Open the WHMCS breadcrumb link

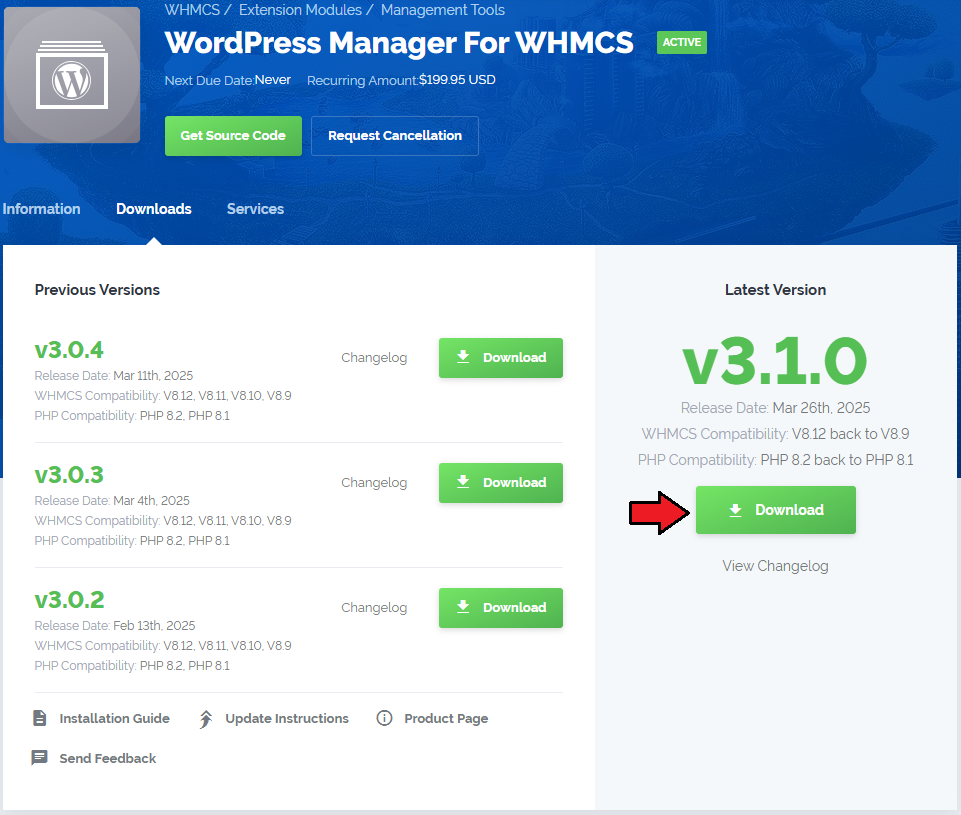click(x=192, y=10)
